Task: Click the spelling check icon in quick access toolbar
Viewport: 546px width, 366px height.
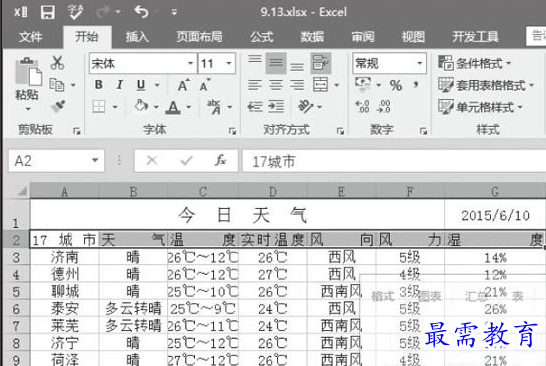Action: pyautogui.click(x=75, y=12)
